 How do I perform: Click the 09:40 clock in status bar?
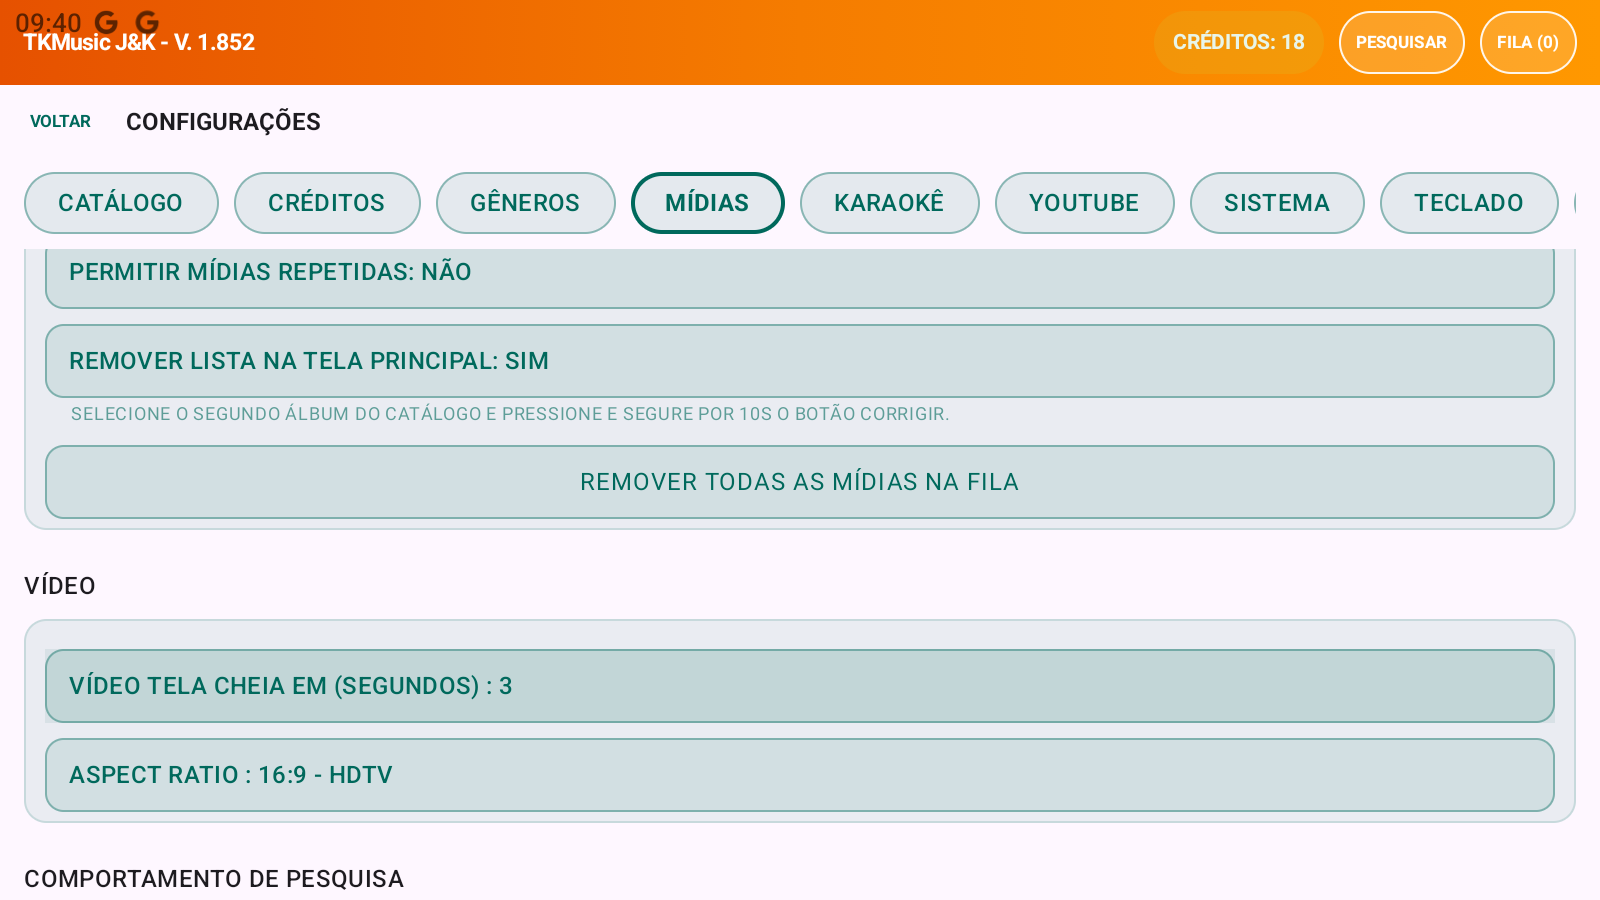[x=48, y=23]
